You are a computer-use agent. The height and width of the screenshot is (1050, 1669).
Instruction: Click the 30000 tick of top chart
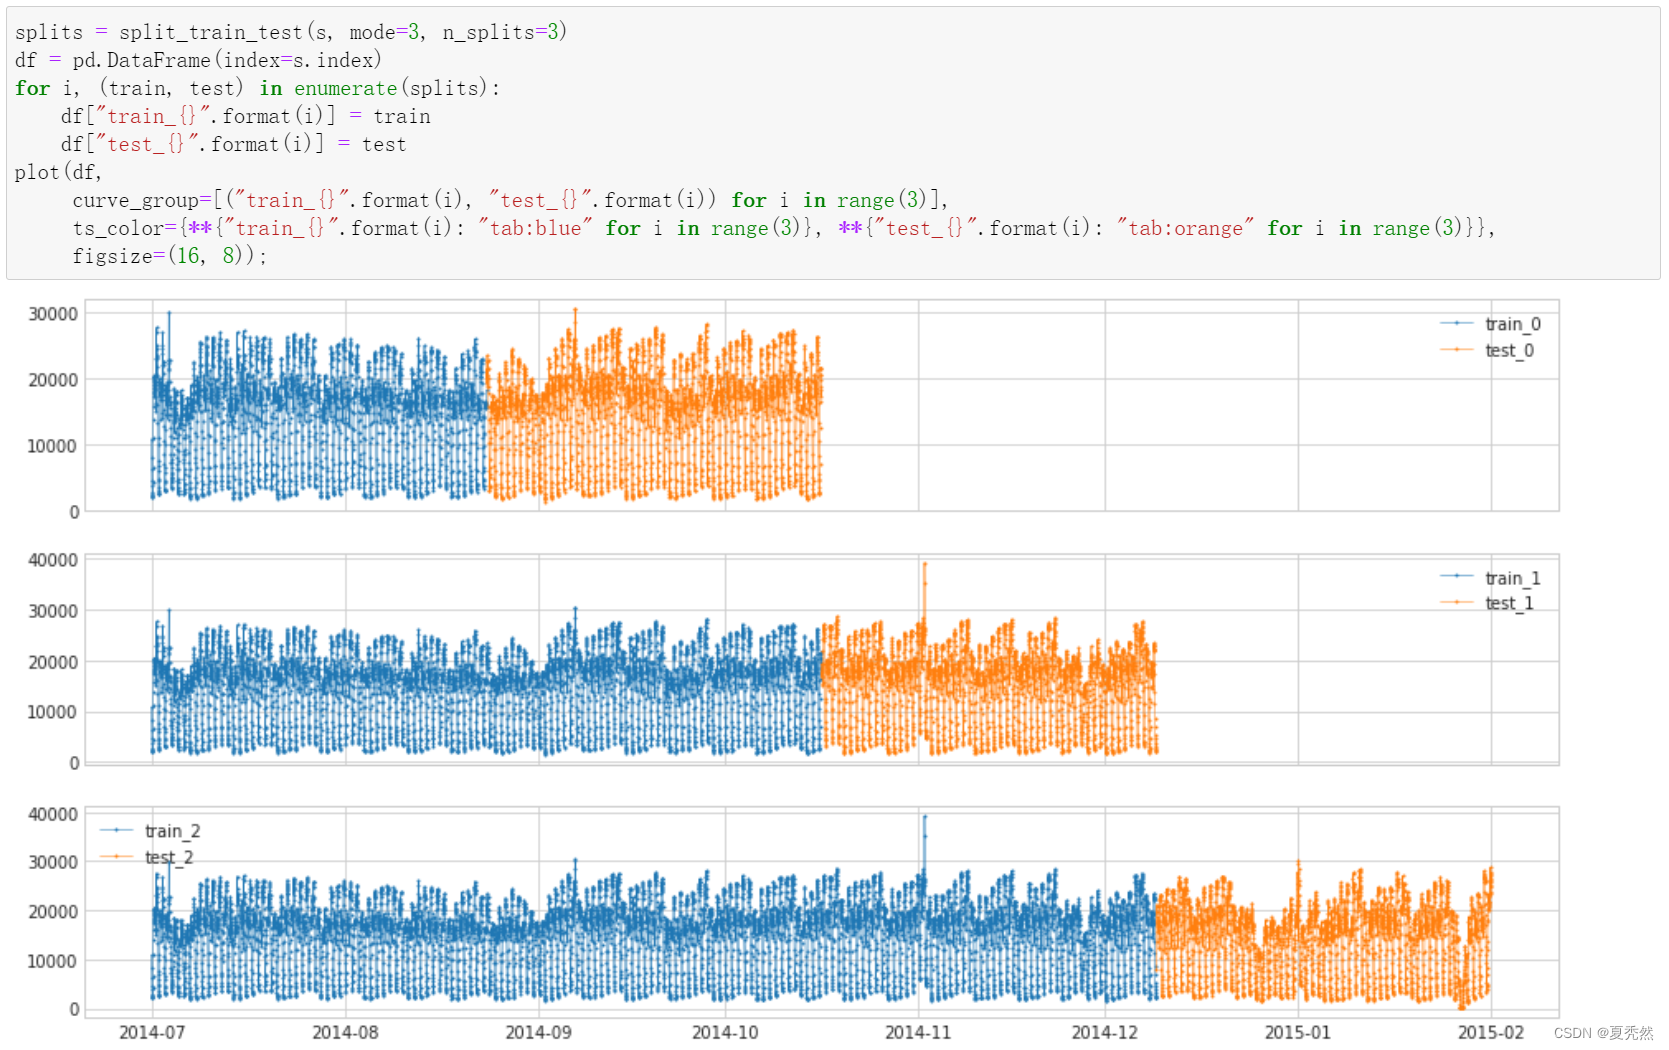(x=53, y=314)
